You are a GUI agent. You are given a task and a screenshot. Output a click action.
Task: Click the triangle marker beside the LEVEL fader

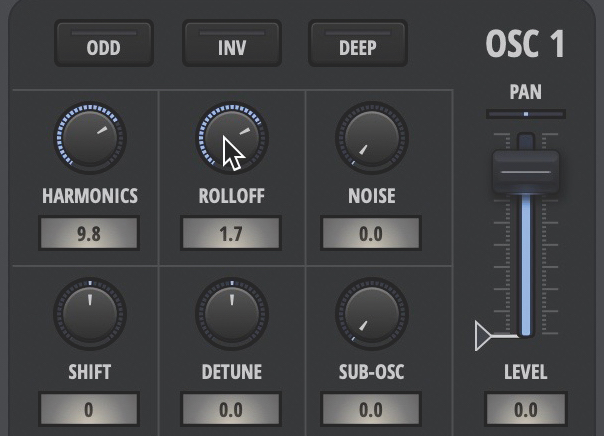[483, 335]
